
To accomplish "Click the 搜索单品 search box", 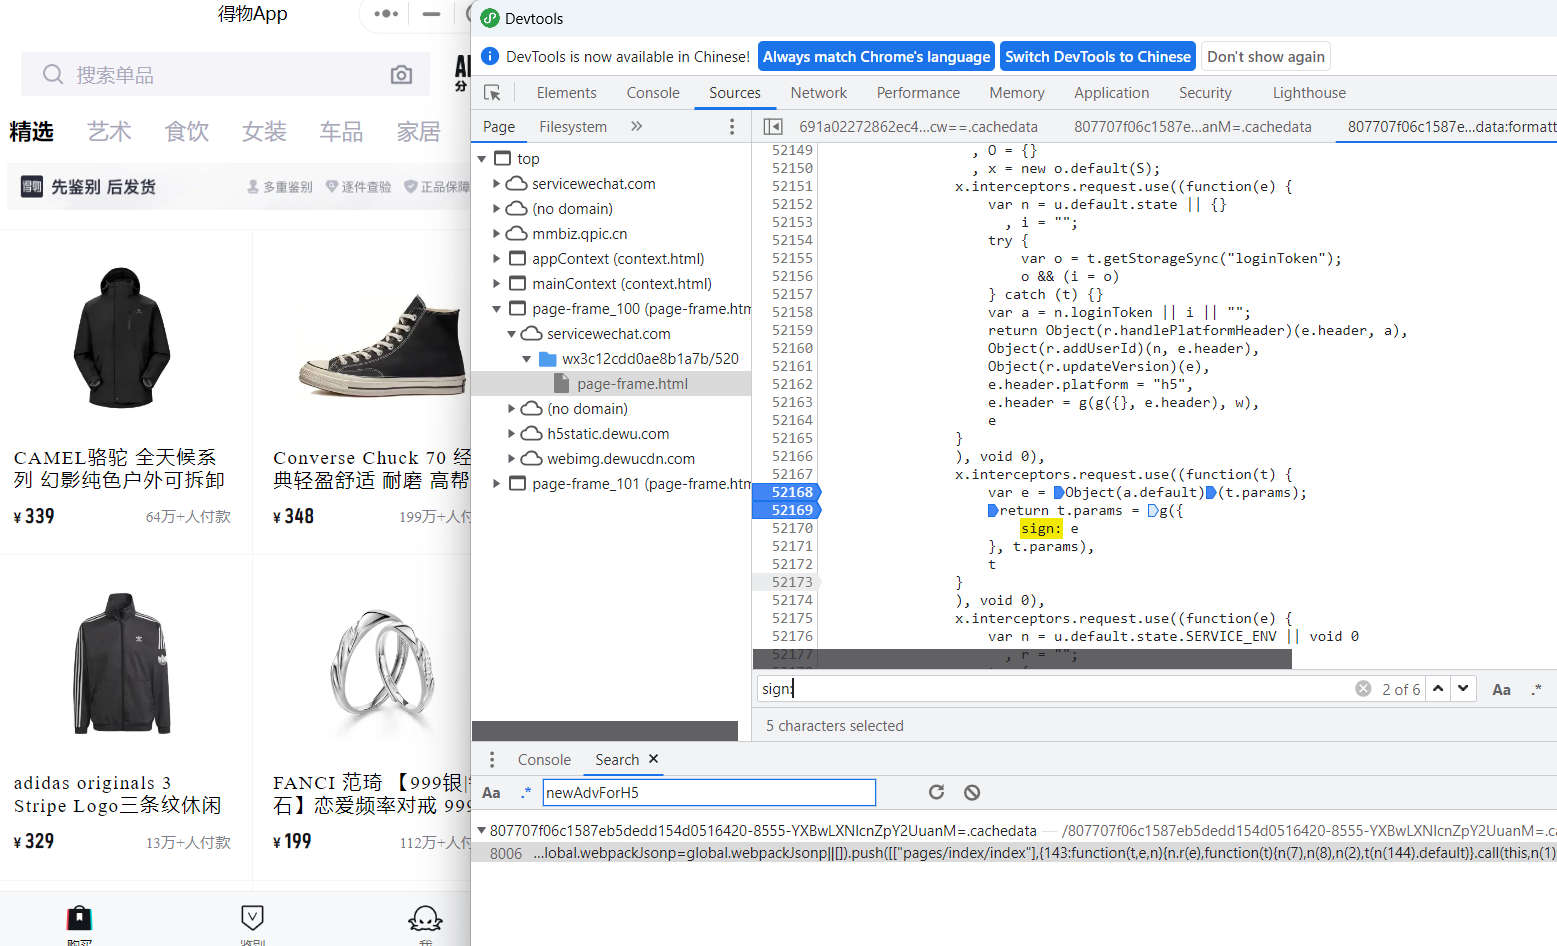I will 225,75.
